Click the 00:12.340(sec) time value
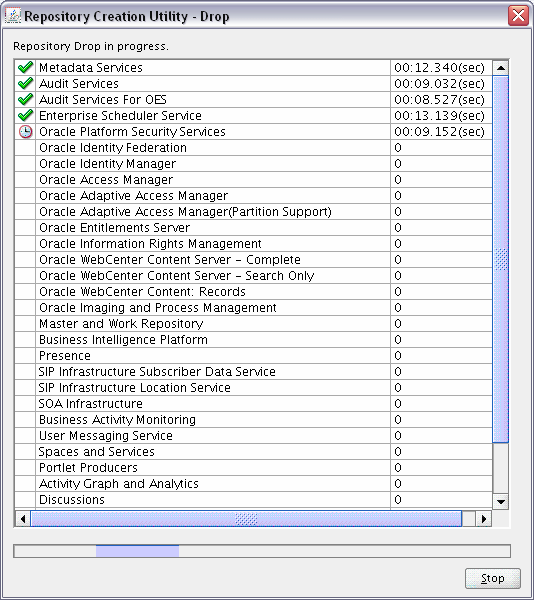The width and height of the screenshot is (534, 600). 440,68
